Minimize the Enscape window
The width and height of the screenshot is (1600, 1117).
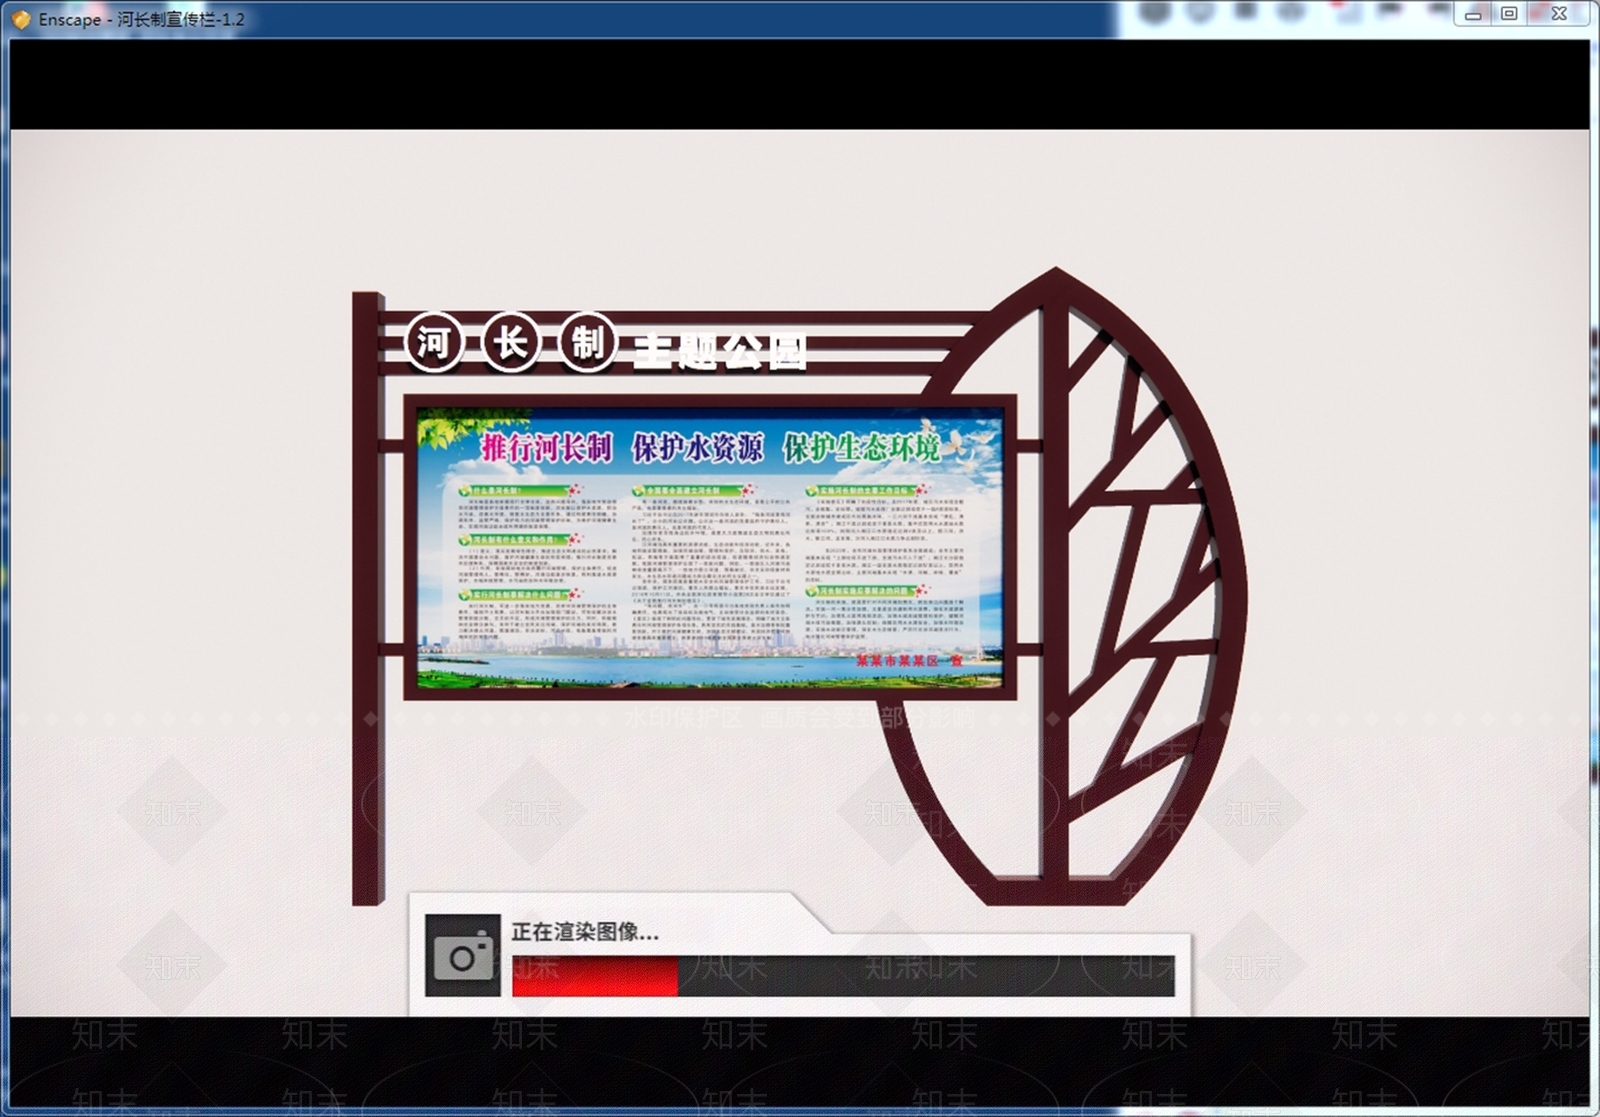[x=1473, y=14]
